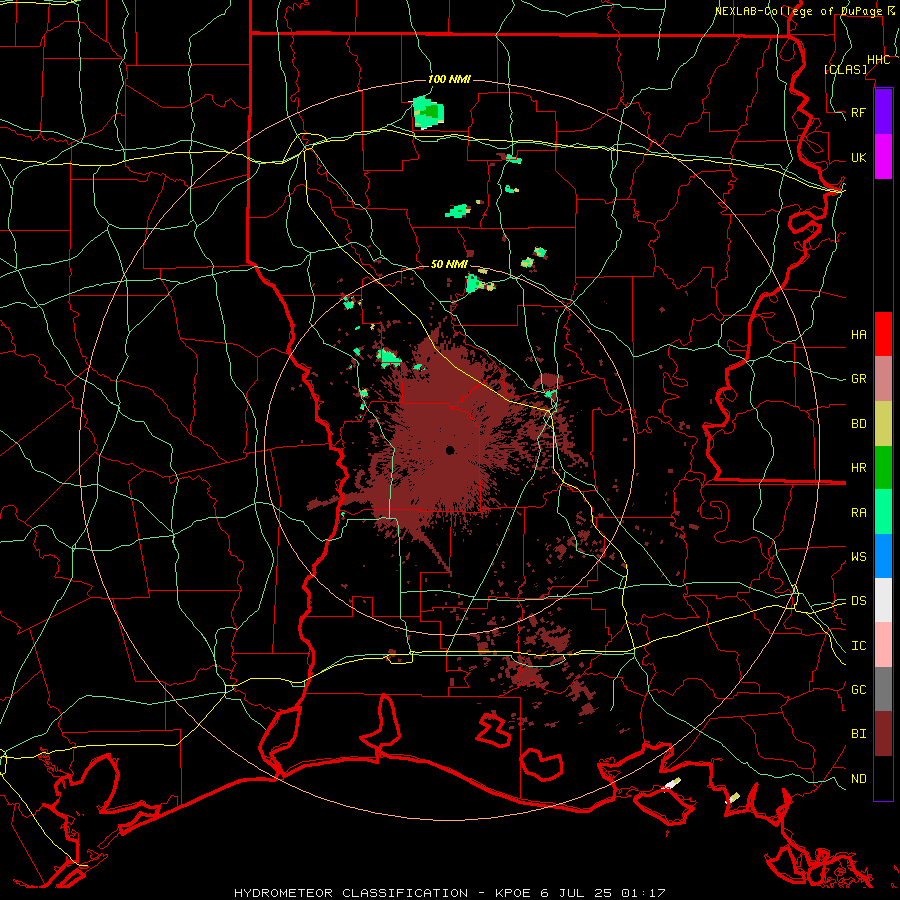Select the BD yellow legend swatch

click(x=883, y=423)
